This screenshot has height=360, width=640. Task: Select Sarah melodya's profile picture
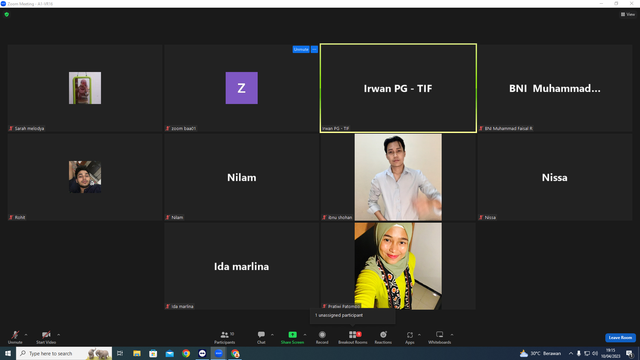click(x=85, y=88)
